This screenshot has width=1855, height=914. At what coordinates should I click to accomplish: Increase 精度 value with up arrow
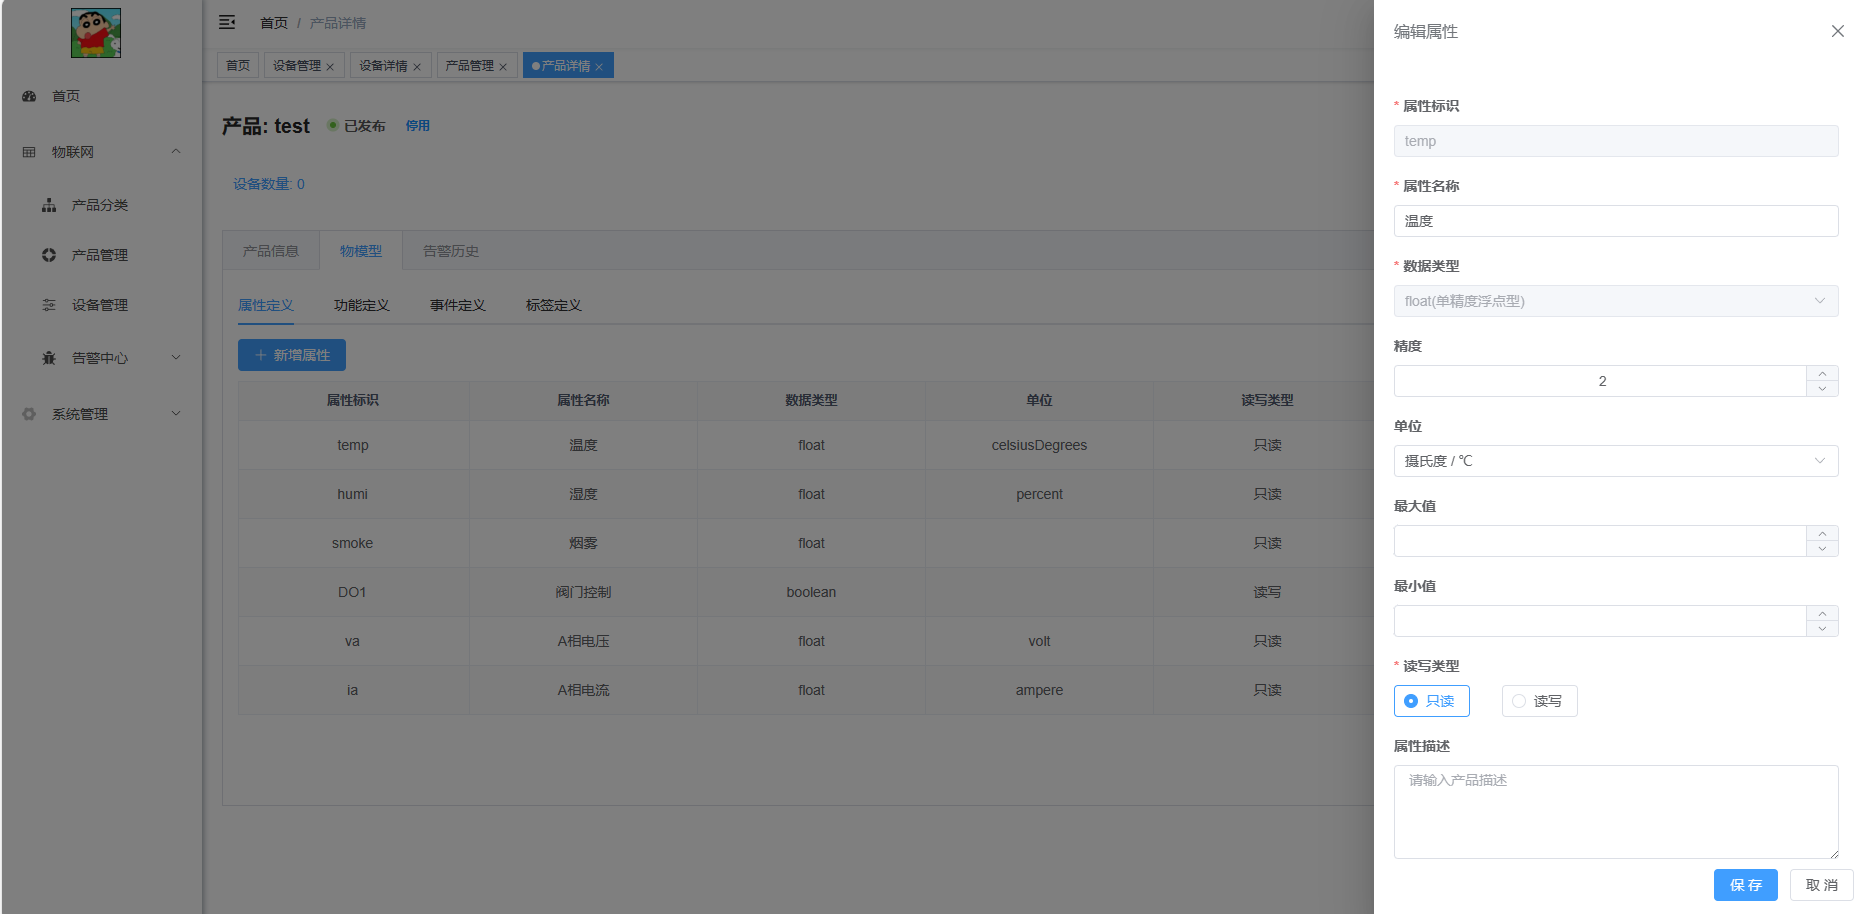tap(1822, 373)
